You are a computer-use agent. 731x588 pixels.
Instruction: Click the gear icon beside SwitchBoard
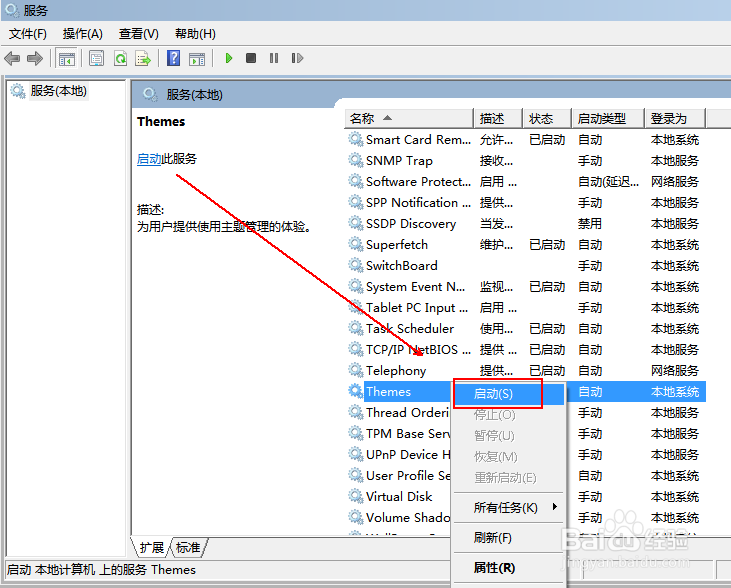[x=356, y=265]
